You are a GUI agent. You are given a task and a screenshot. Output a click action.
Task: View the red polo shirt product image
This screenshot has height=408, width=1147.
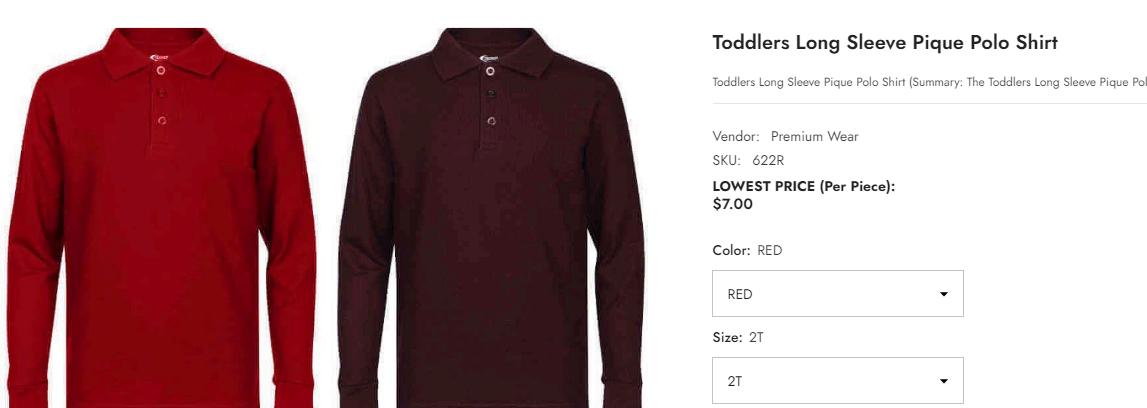[x=162, y=218]
